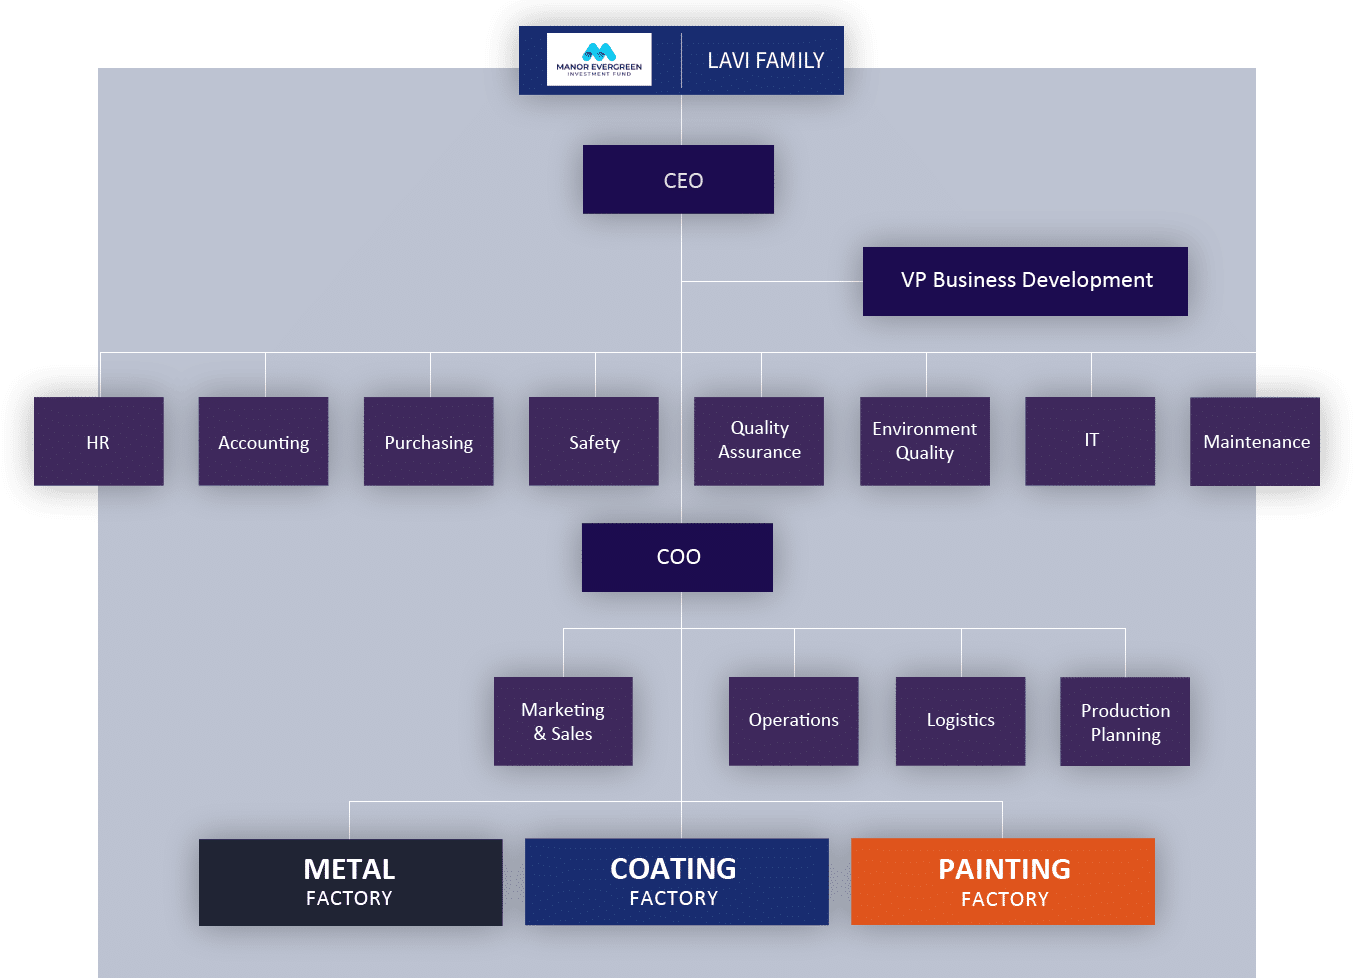Click the Accounting department box
The height and width of the screenshot is (978, 1354).
[x=264, y=442]
